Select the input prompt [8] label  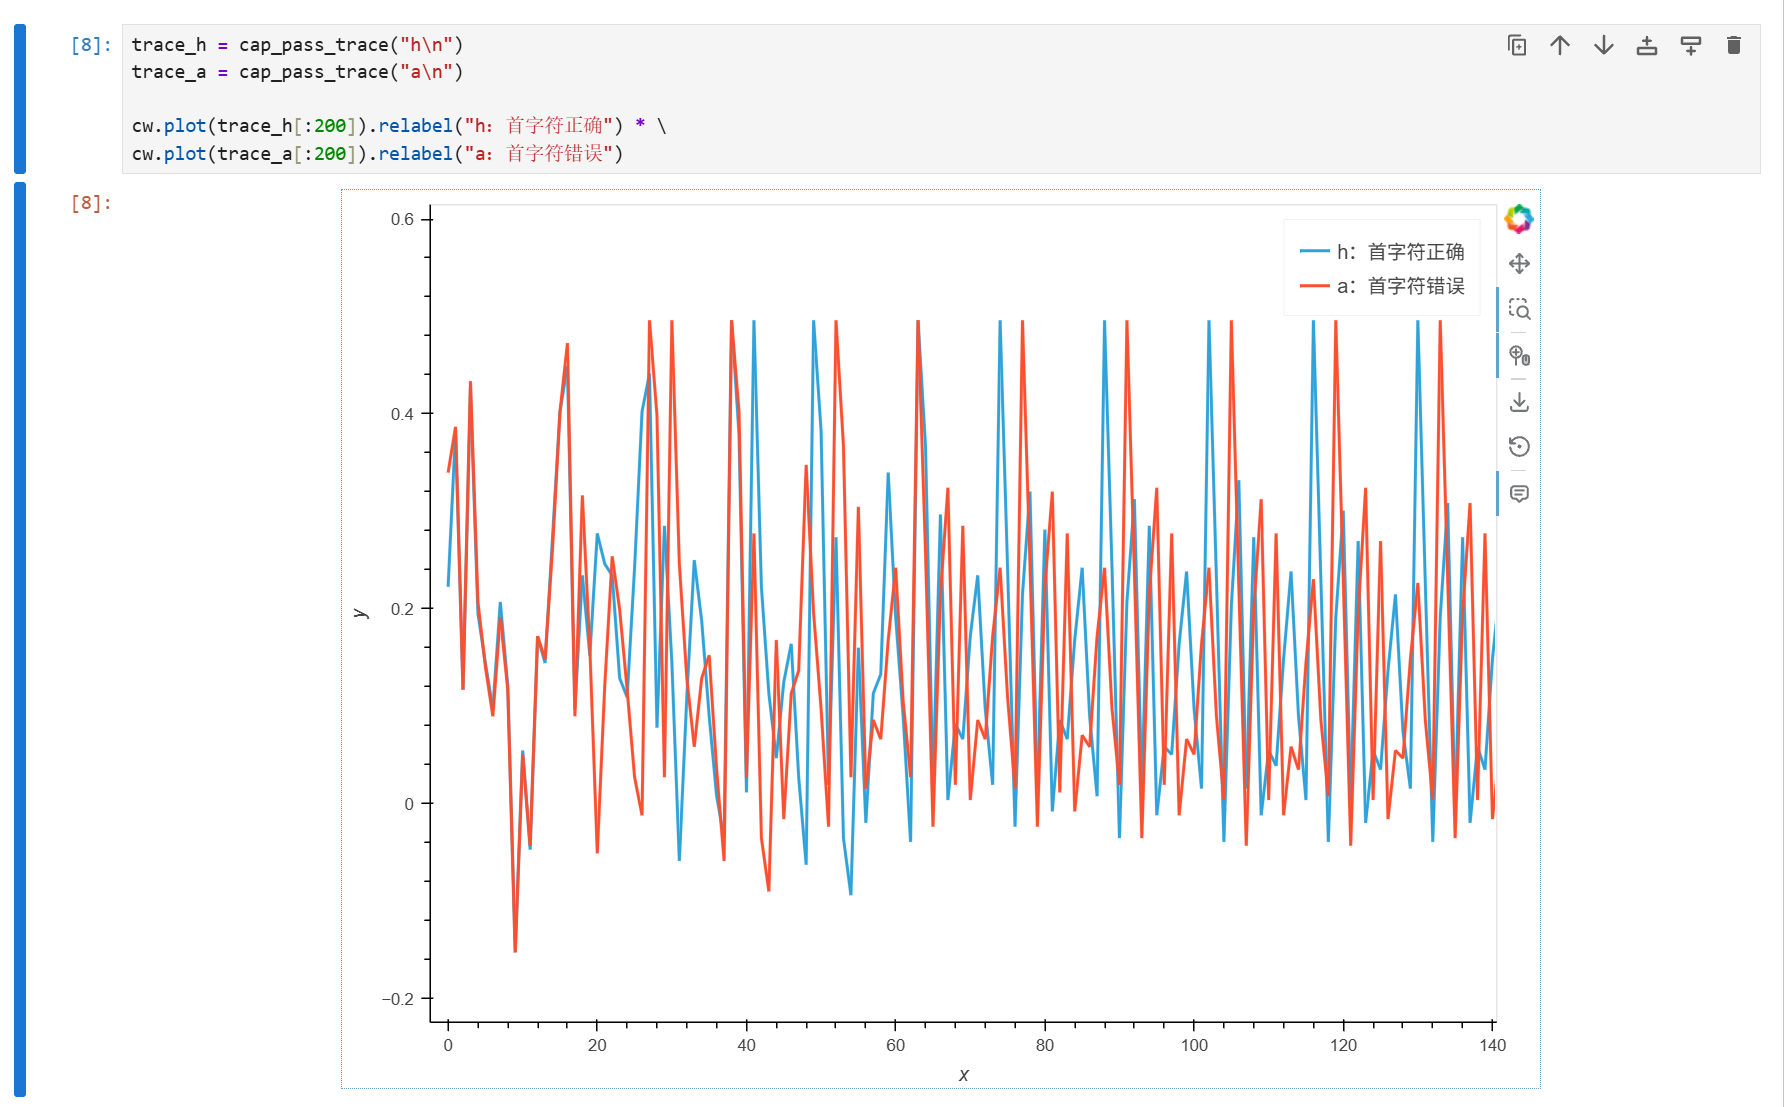tap(91, 45)
